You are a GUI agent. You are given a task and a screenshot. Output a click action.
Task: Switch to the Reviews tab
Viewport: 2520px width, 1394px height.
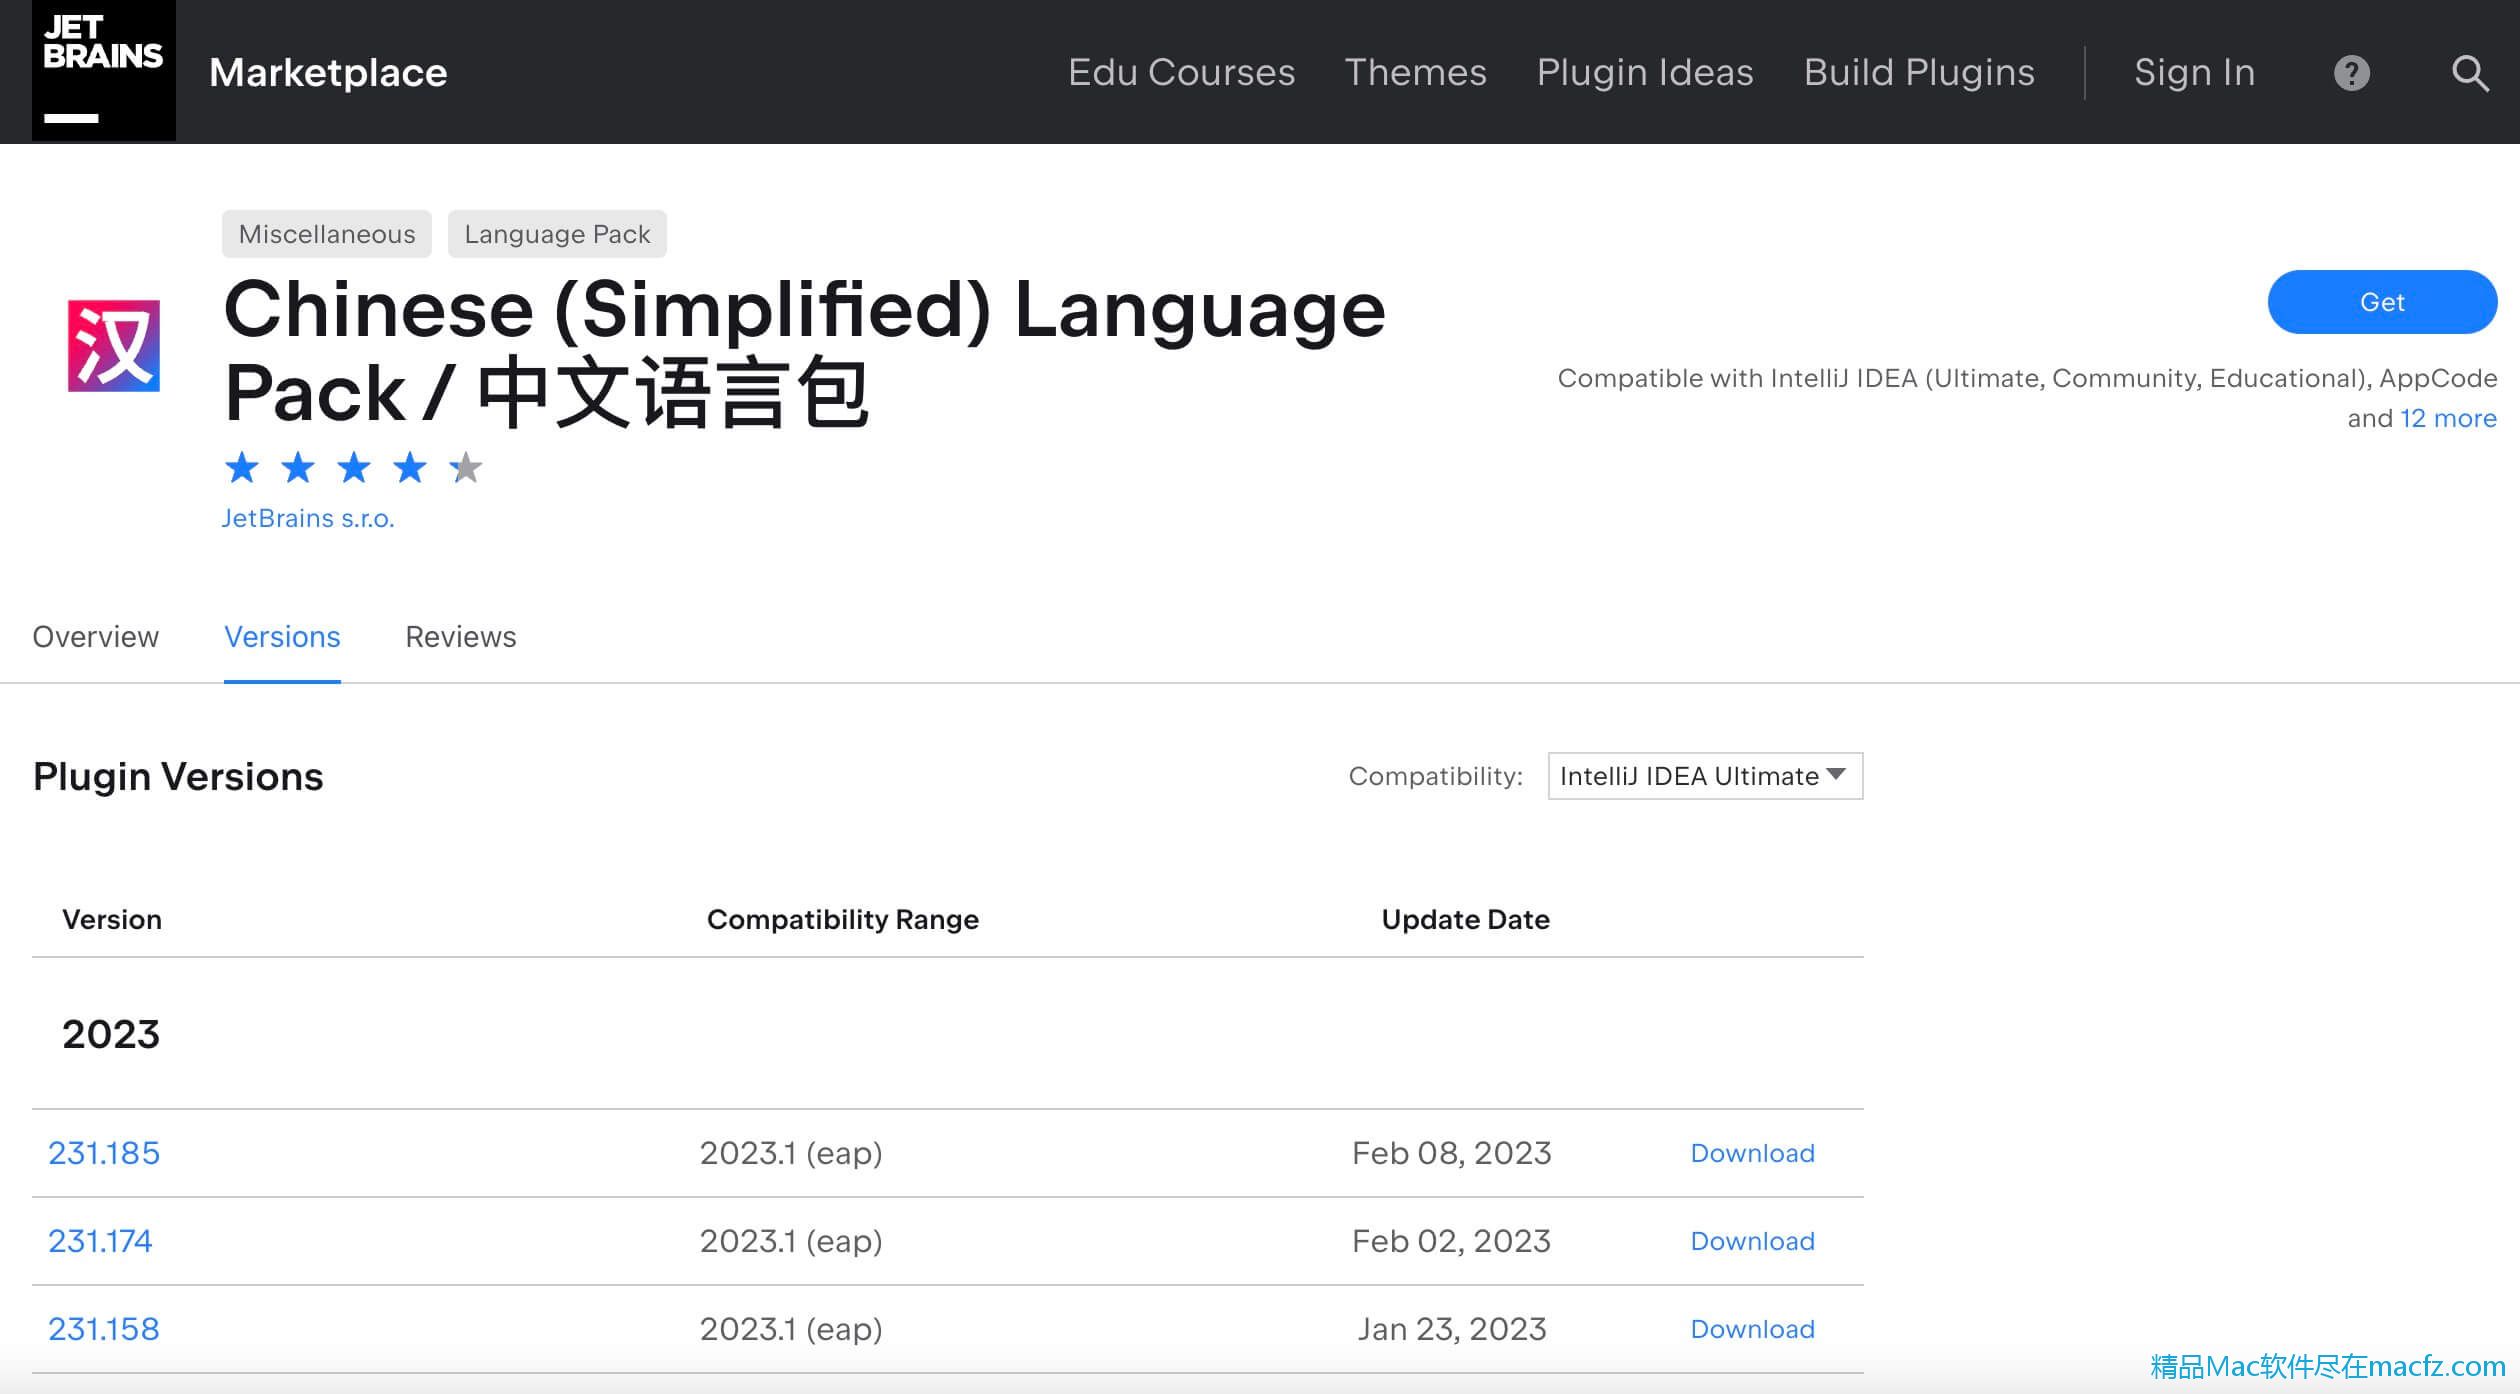click(x=460, y=637)
